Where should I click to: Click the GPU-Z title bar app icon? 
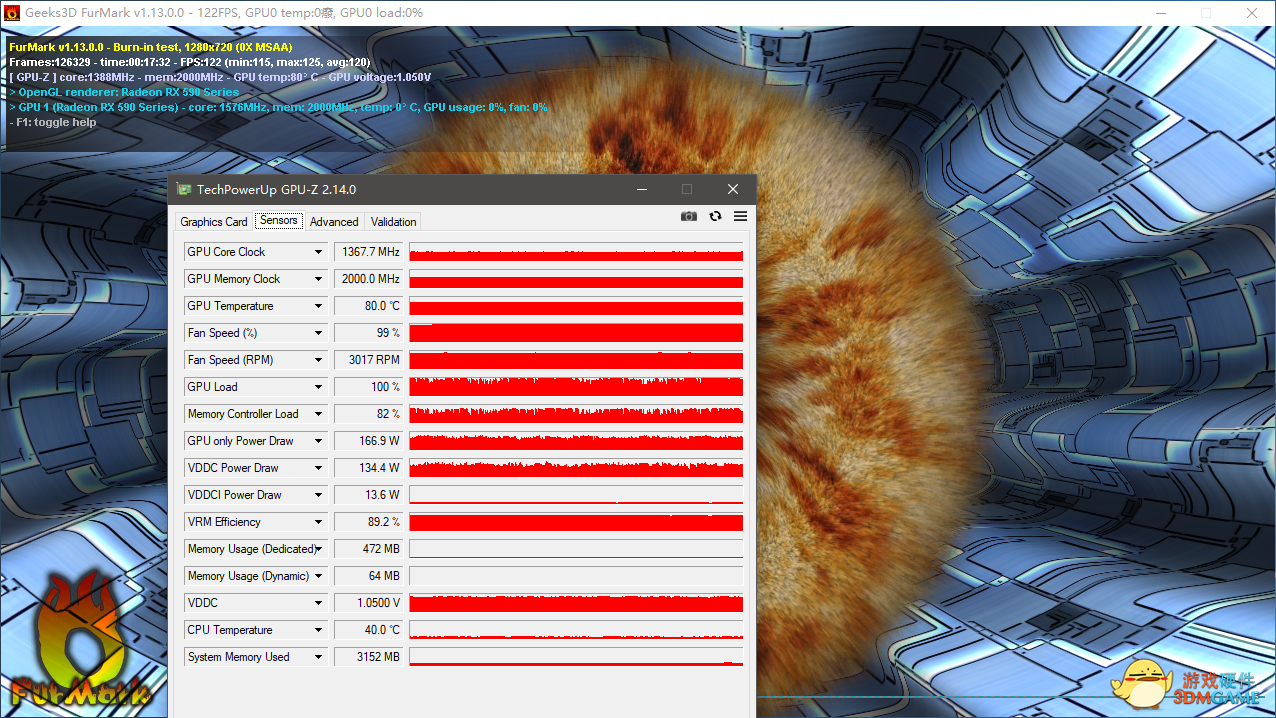[x=184, y=189]
